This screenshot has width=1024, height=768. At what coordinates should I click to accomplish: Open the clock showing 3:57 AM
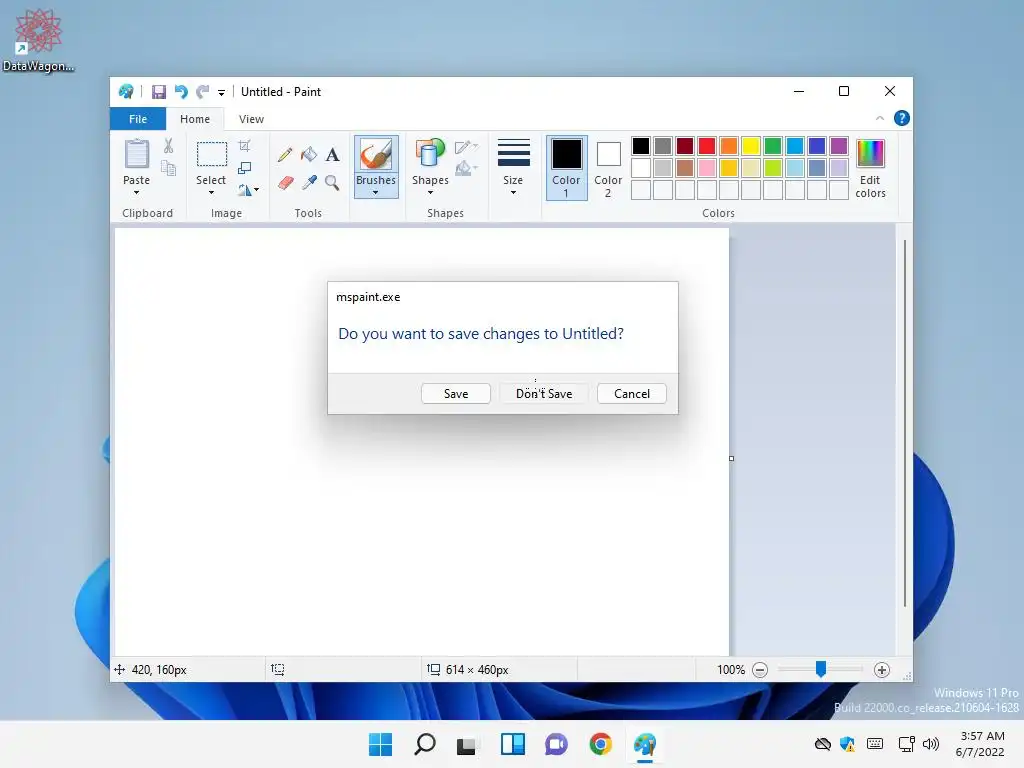(x=980, y=744)
